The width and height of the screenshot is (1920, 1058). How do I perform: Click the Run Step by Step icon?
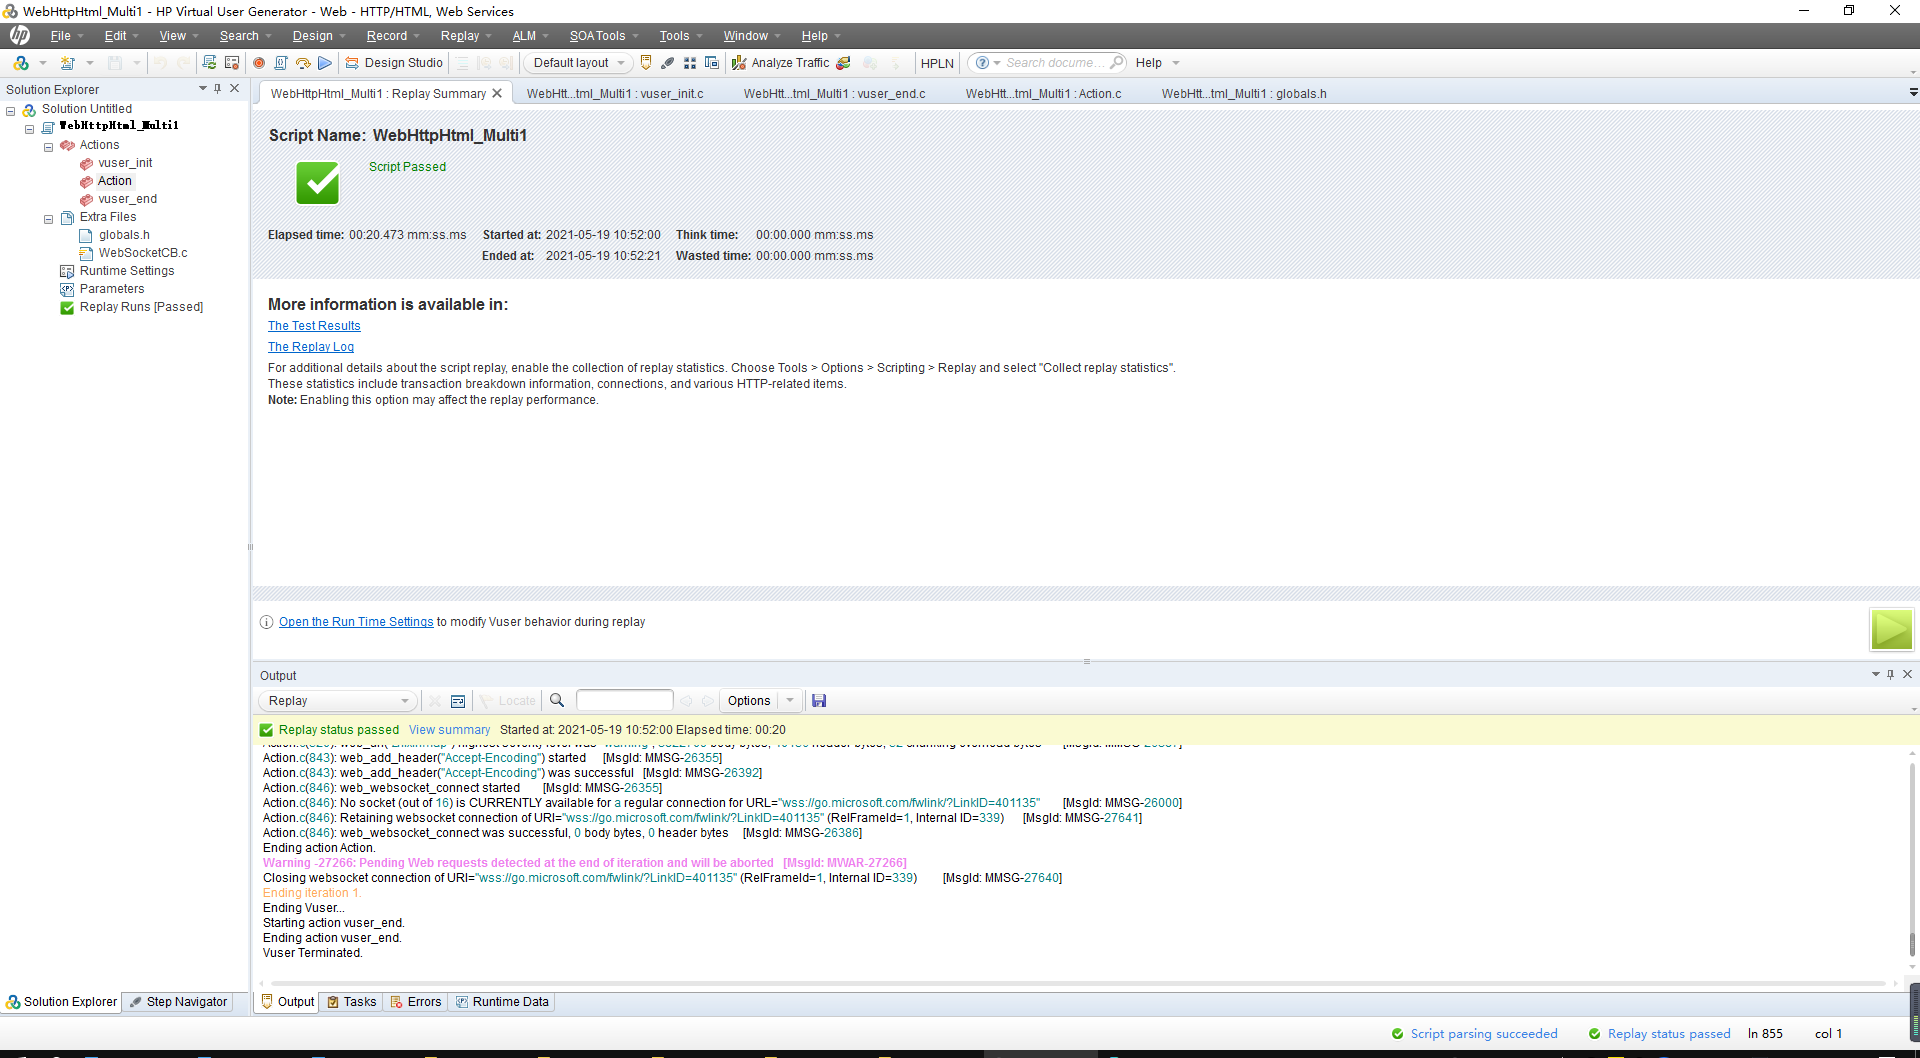[x=303, y=63]
